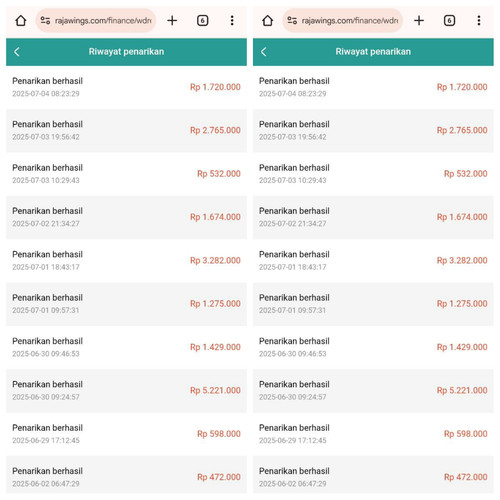
Task: Select right withdrawal dated 2025-06-02 06:47:29
Action: (x=373, y=477)
